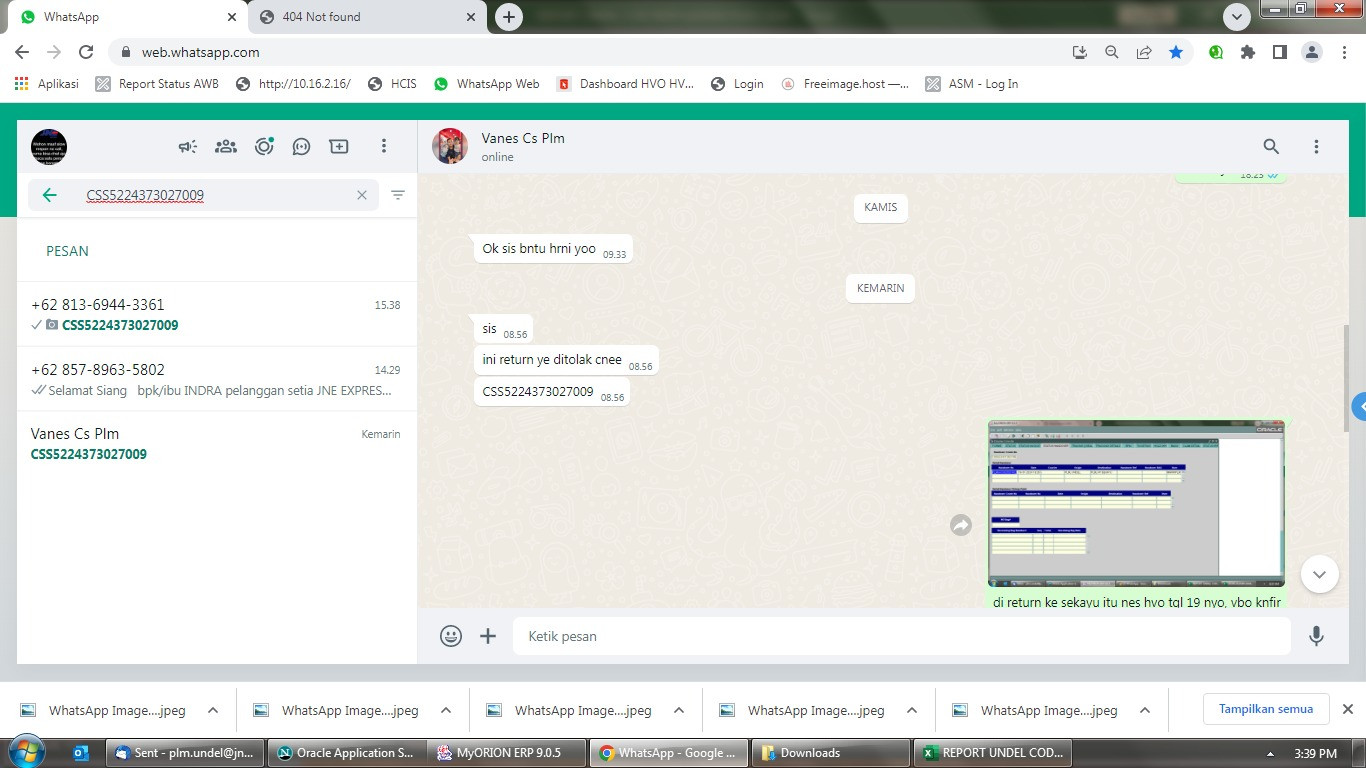The image size is (1366, 768).
Task: Clear the CSS5224373027009 search text
Action: pos(362,195)
